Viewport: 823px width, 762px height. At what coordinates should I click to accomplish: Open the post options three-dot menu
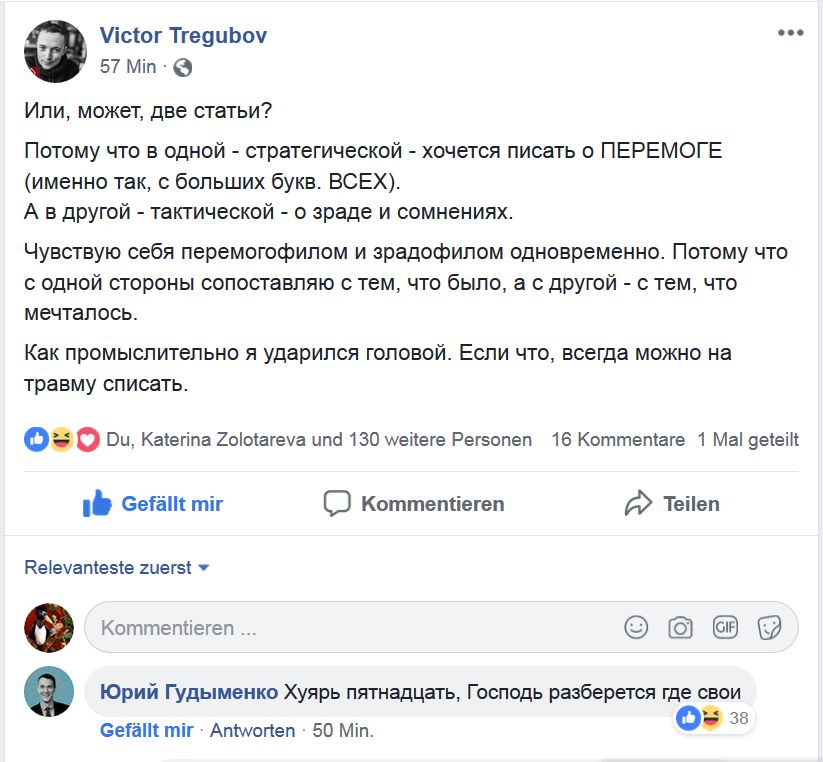(x=790, y=33)
